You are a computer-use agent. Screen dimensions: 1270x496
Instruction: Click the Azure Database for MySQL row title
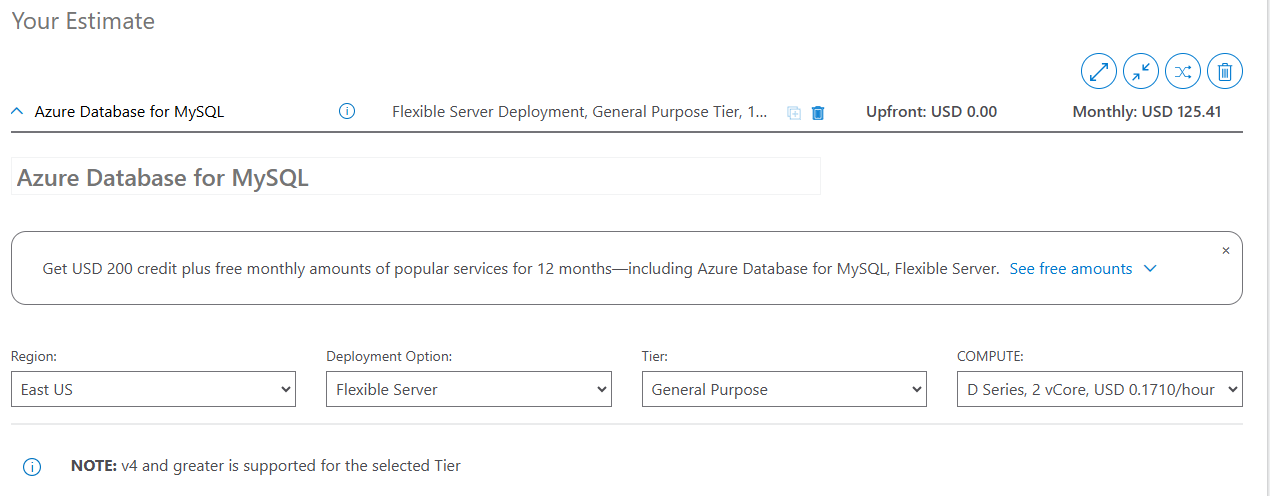click(129, 112)
